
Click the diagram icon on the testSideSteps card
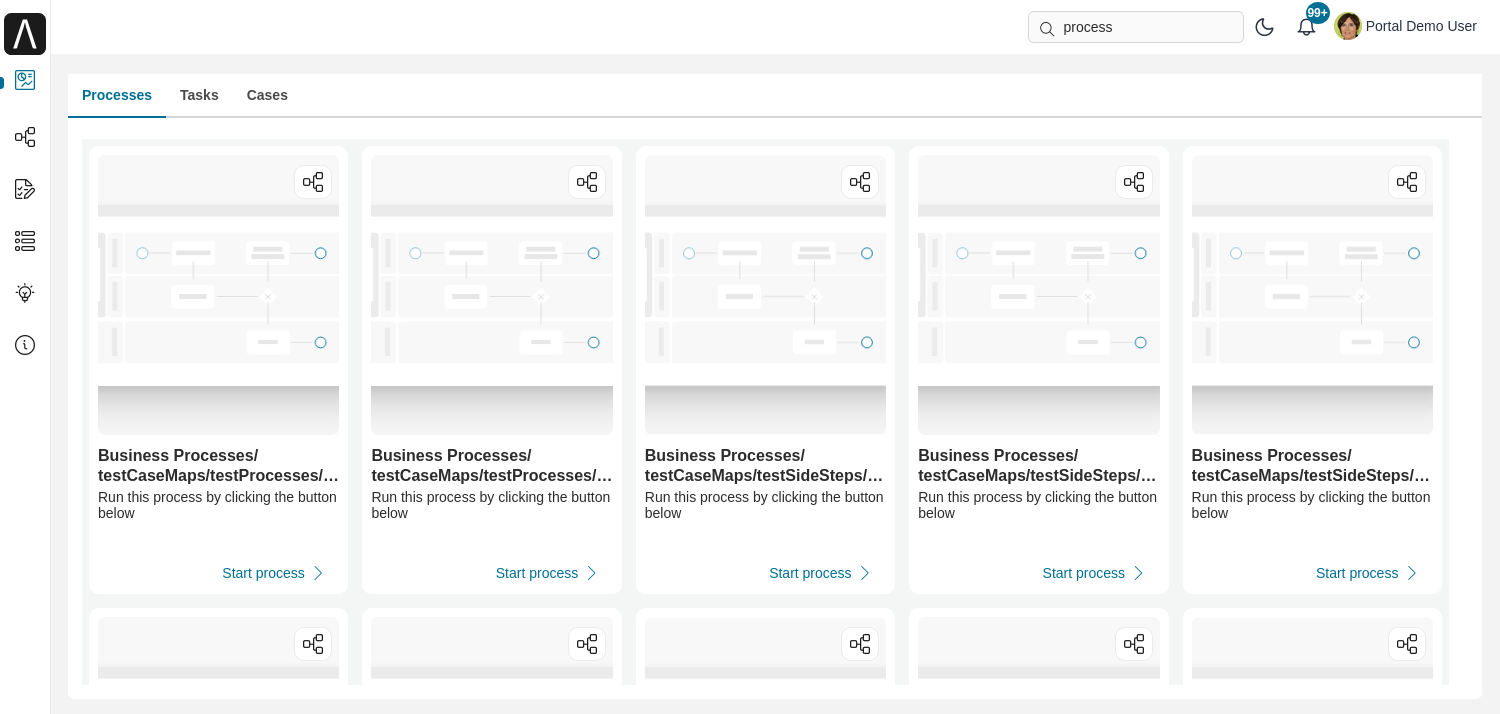coord(860,182)
